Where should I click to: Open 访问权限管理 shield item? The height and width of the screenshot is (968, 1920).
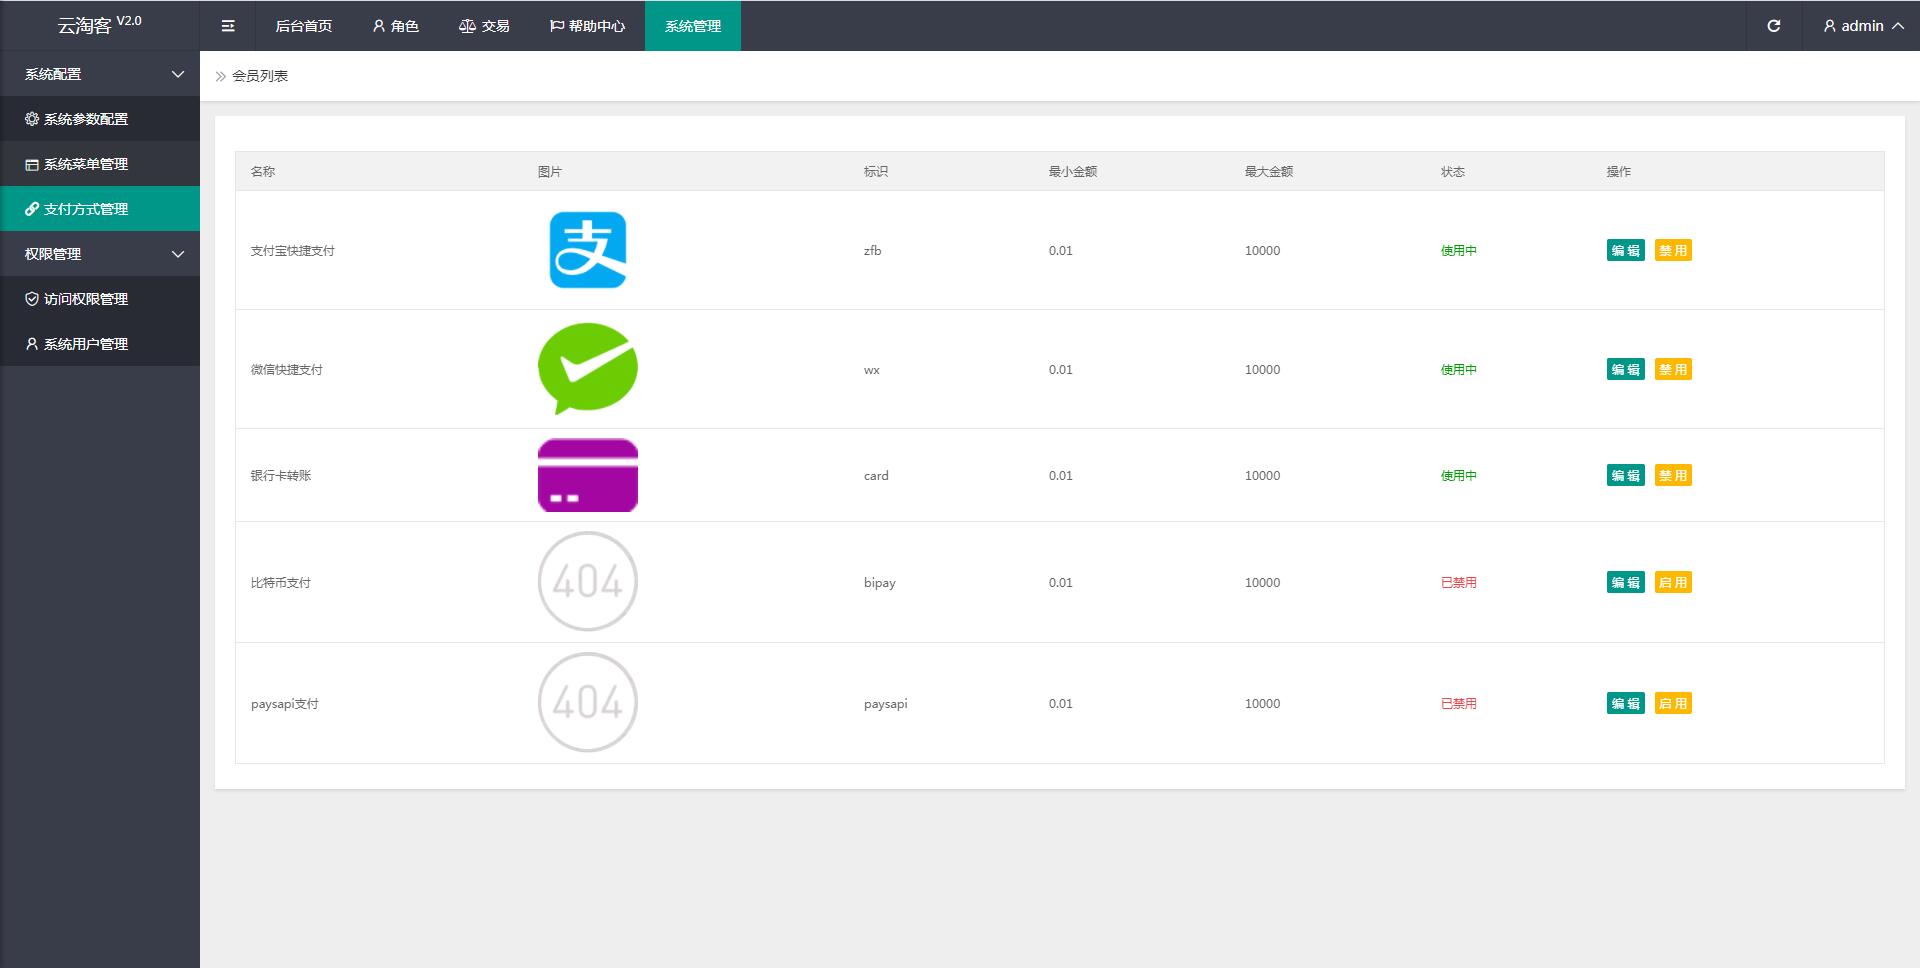[86, 299]
